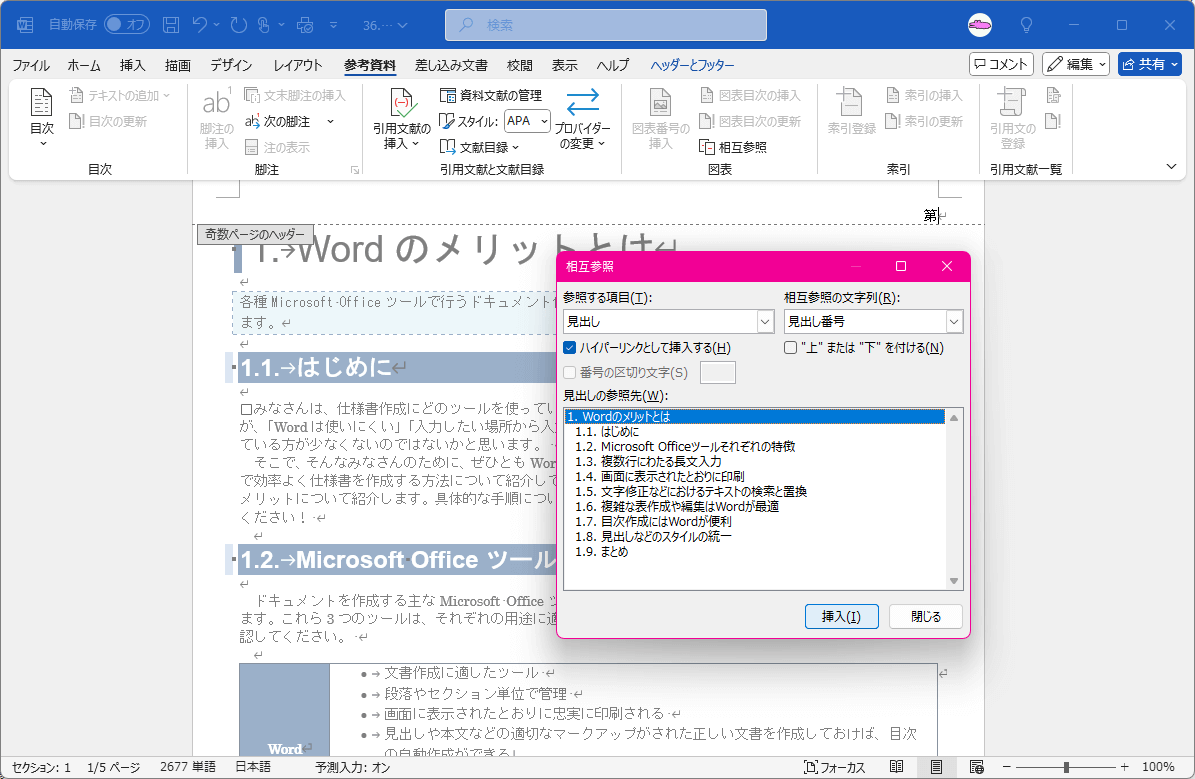1195x779 pixels.
Task: Click 相互参照 in the 図表 group
Action: pyautogui.click(x=733, y=147)
